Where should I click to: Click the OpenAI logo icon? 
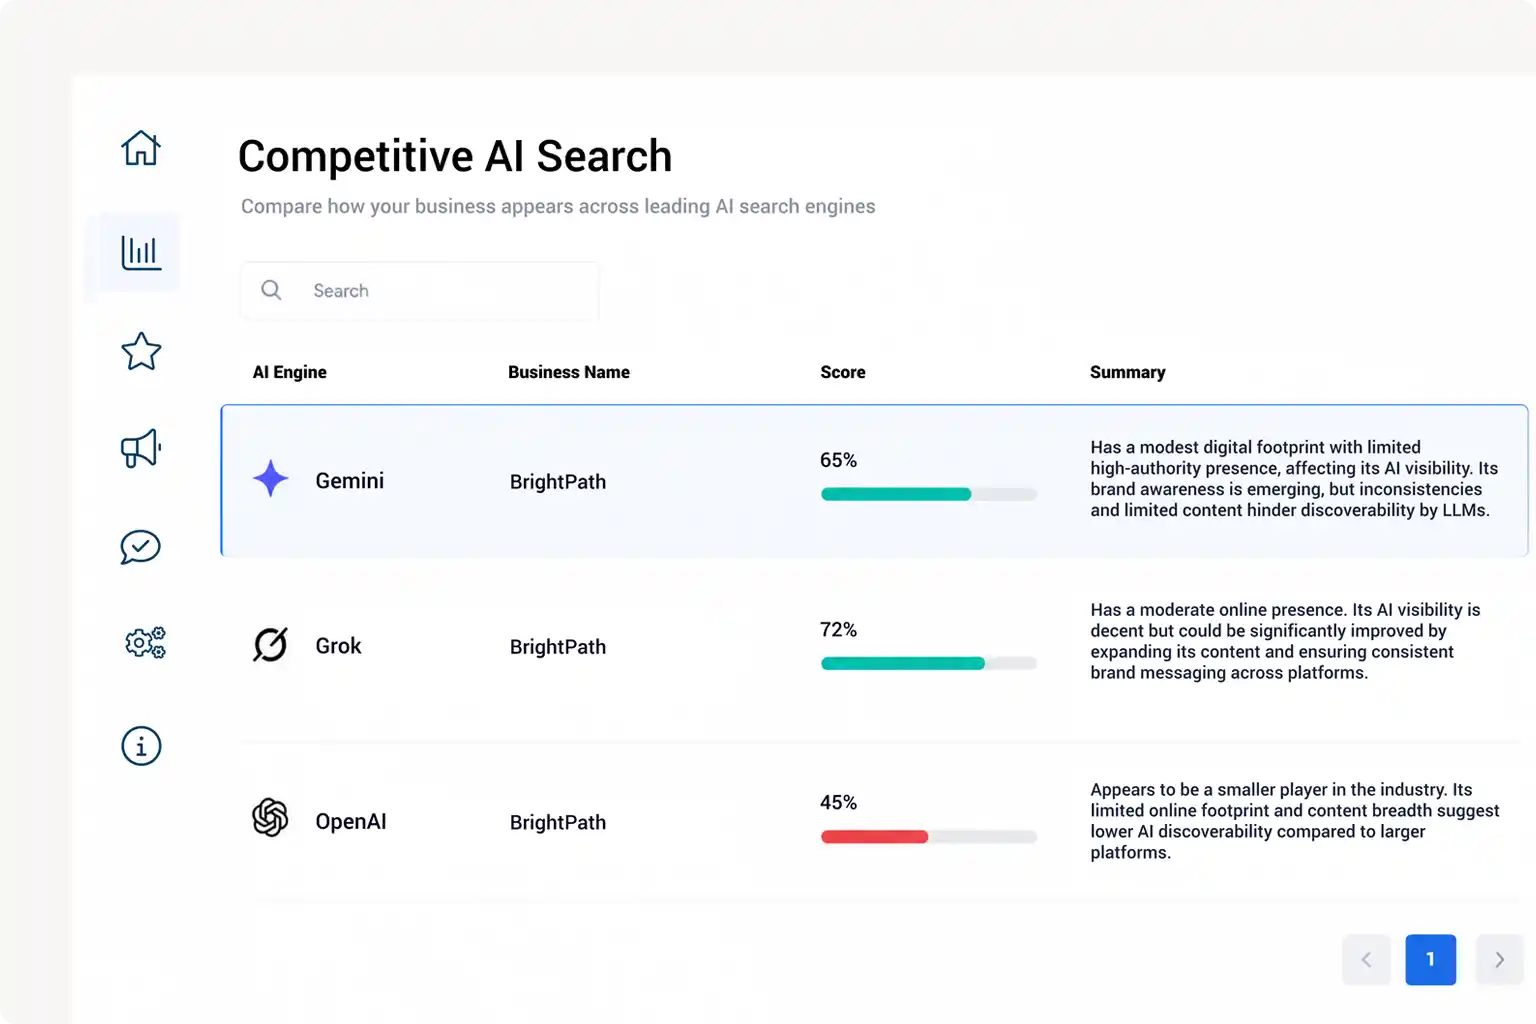click(270, 818)
